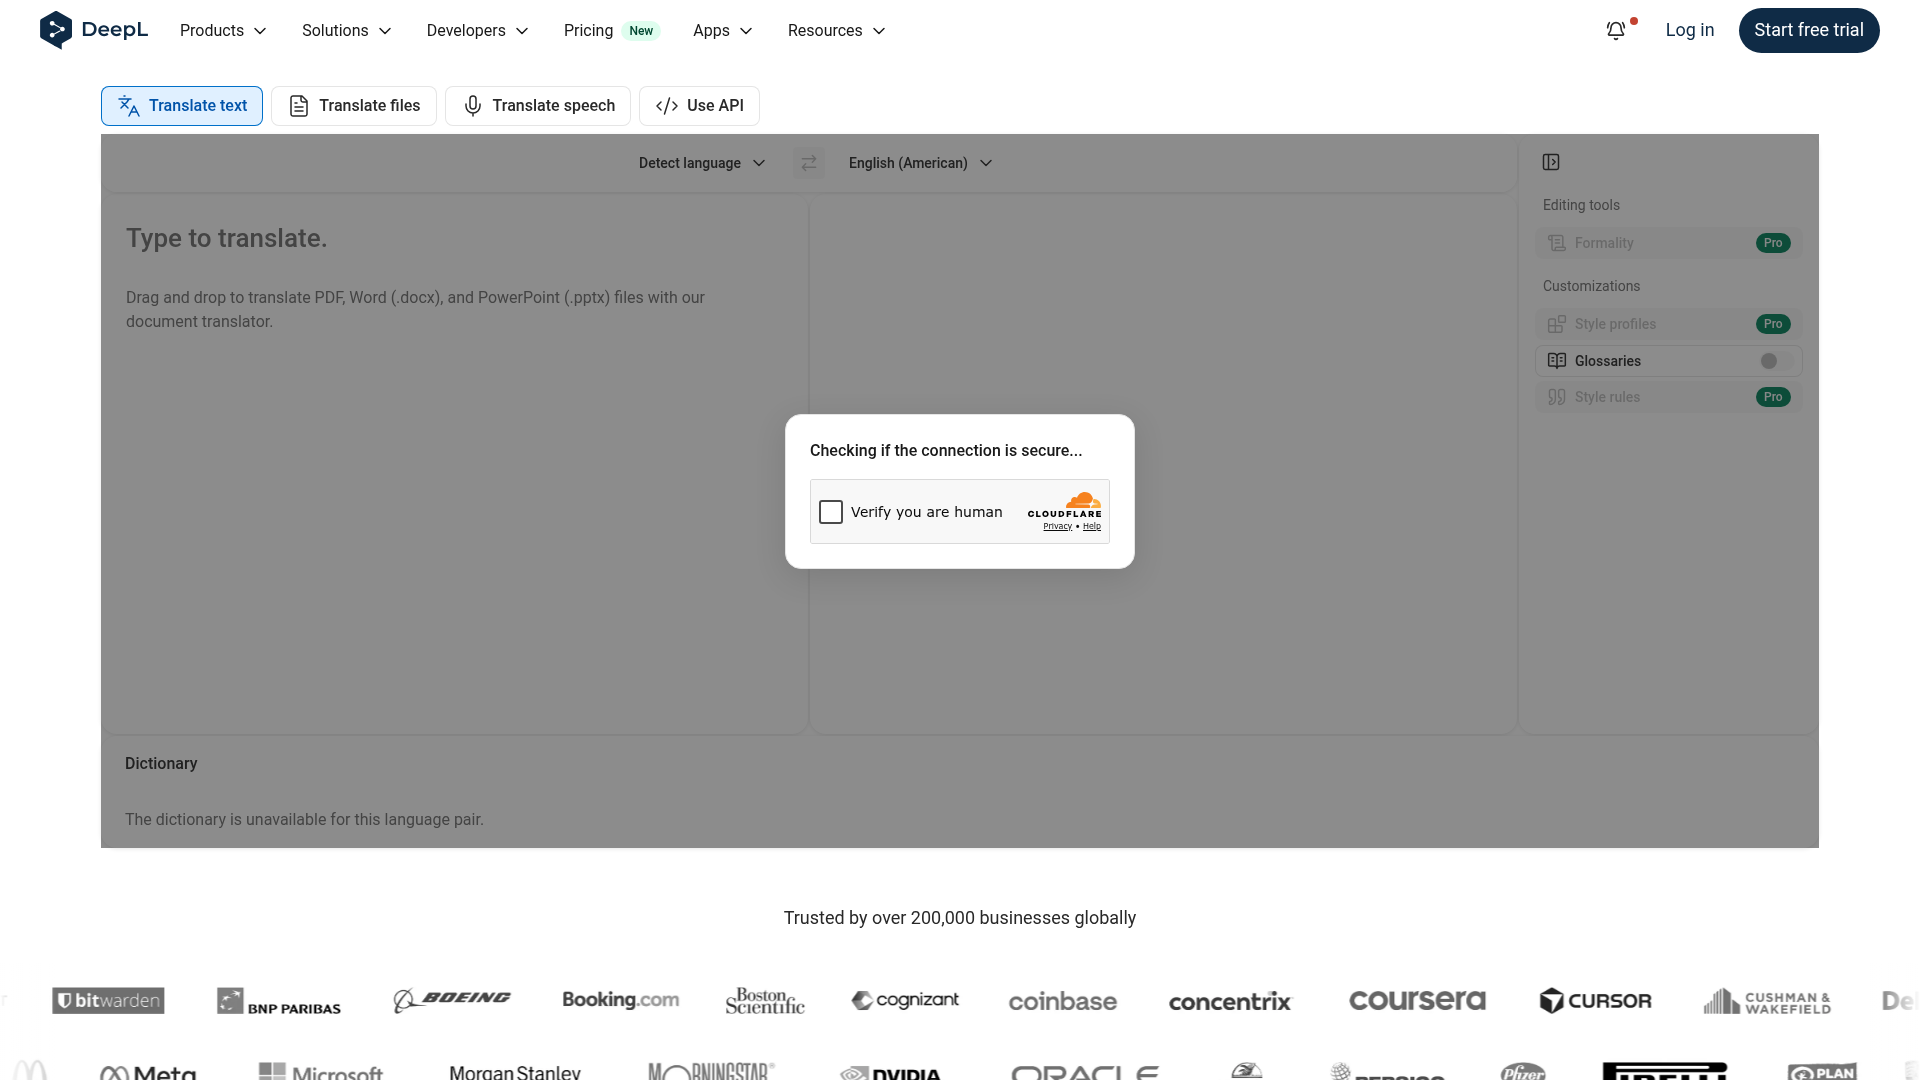Click the Style rules quote icon
Screen dimensions: 1920x1080
pos(1557,397)
